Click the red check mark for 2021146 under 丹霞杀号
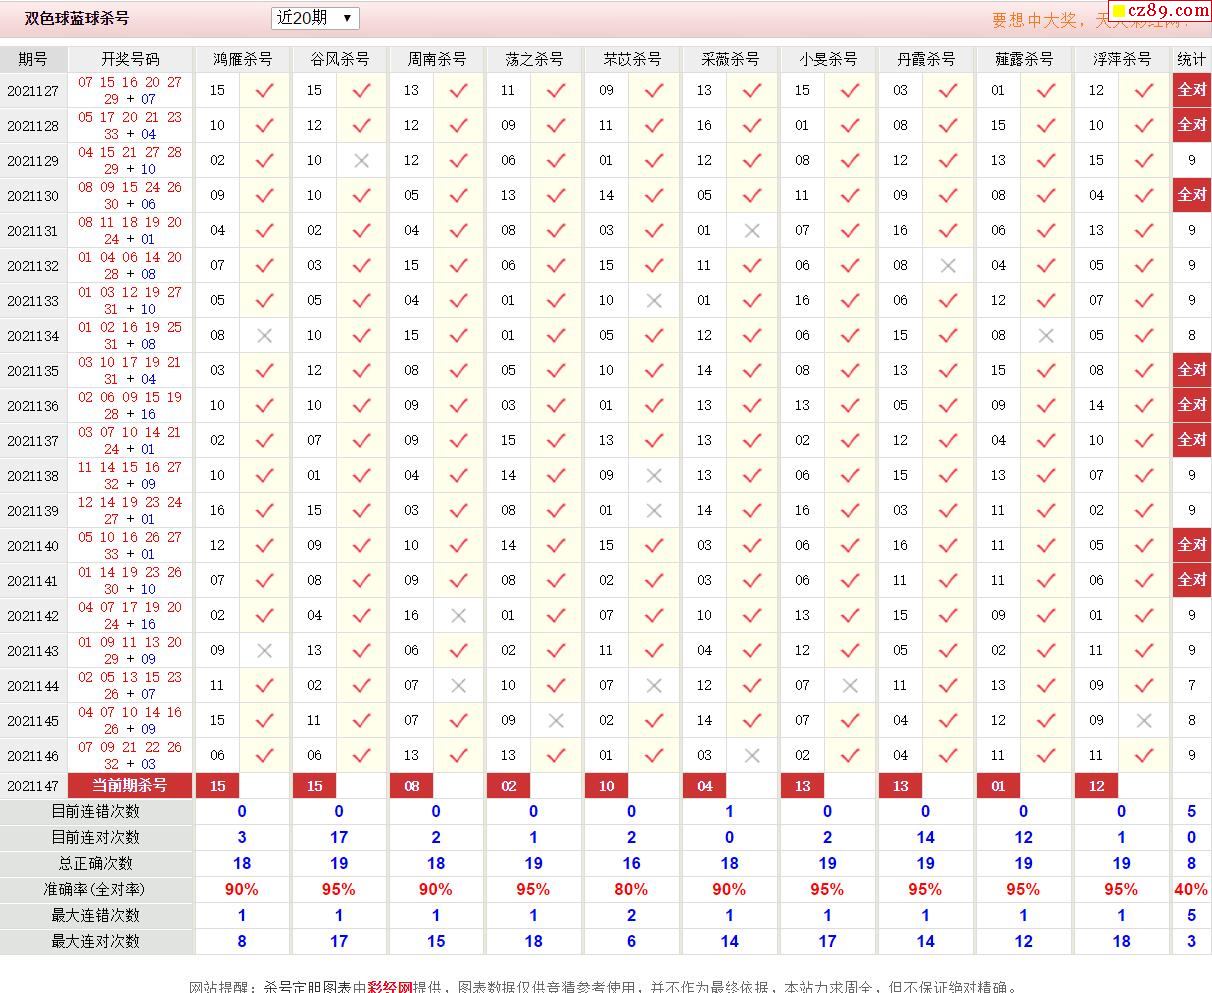1212x993 pixels. pyautogui.click(x=948, y=755)
